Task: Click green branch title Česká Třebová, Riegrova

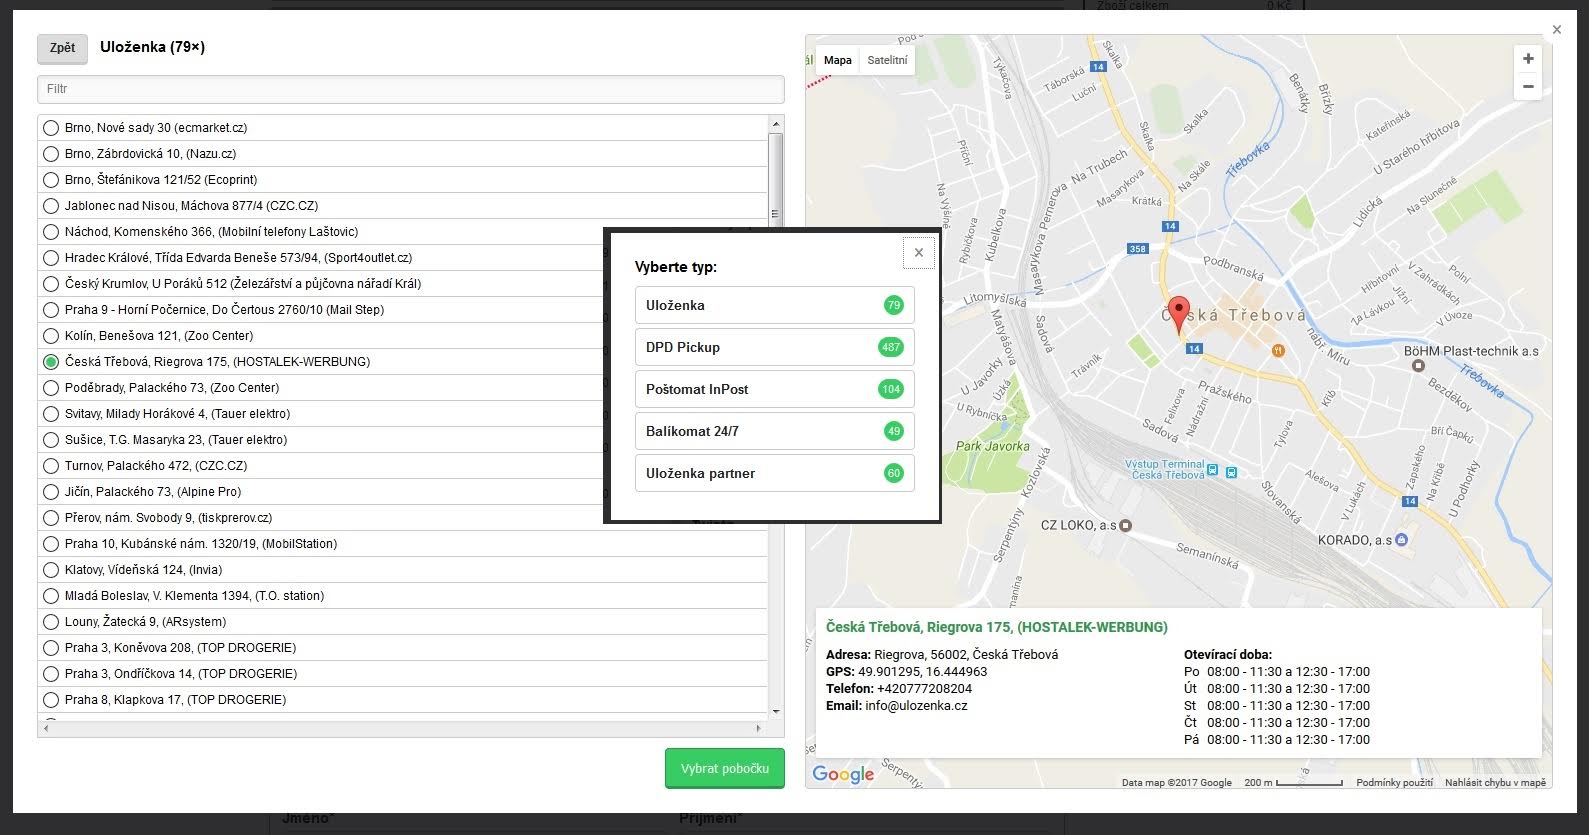Action: (996, 627)
